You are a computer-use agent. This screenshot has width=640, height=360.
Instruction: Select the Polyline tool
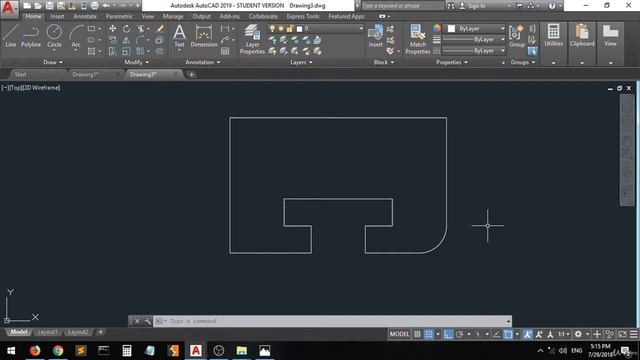pos(31,36)
